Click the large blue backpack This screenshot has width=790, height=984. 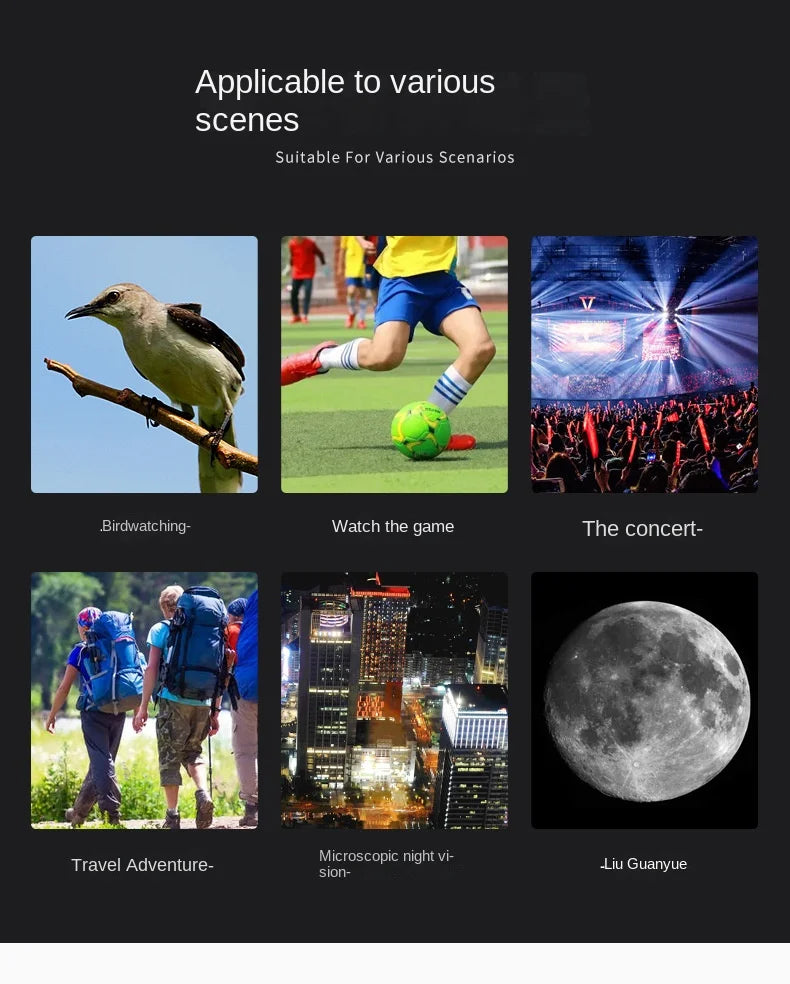(x=196, y=643)
